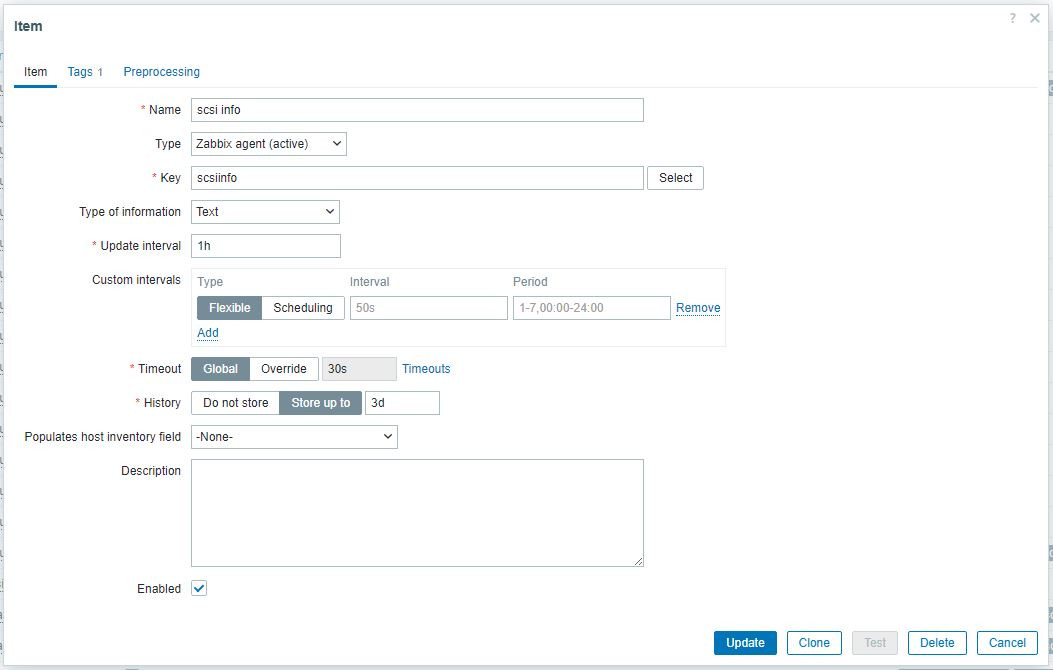This screenshot has height=670, width=1053.
Task: Expand the Type of information dropdown
Action: 265,212
